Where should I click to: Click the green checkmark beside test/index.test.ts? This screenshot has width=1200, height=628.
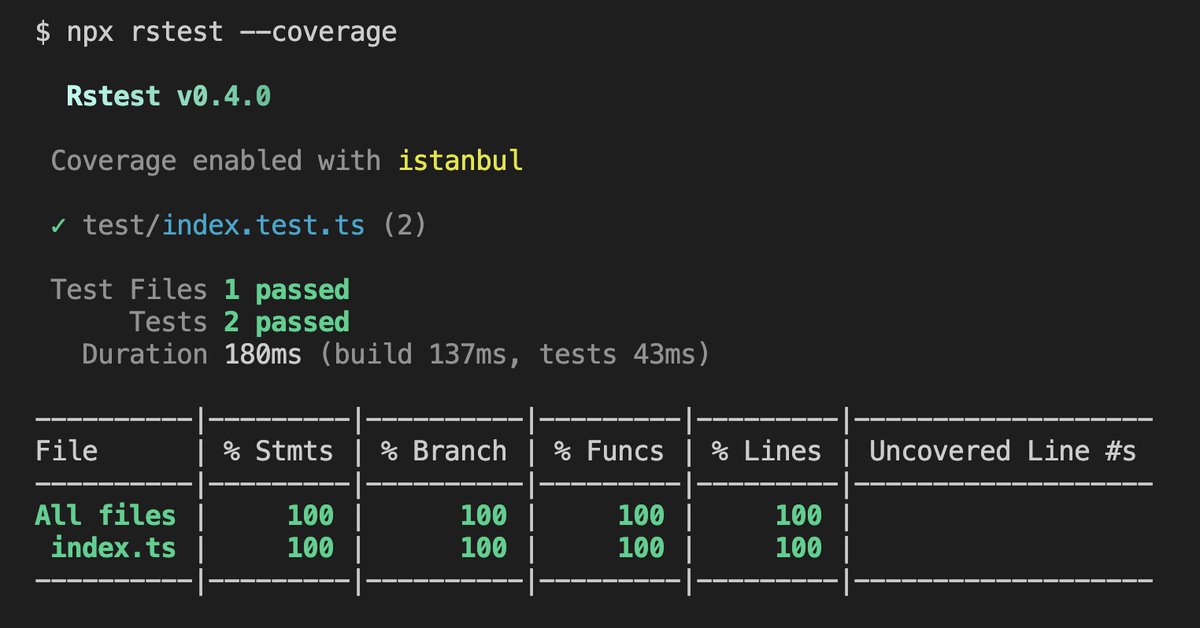(x=58, y=226)
